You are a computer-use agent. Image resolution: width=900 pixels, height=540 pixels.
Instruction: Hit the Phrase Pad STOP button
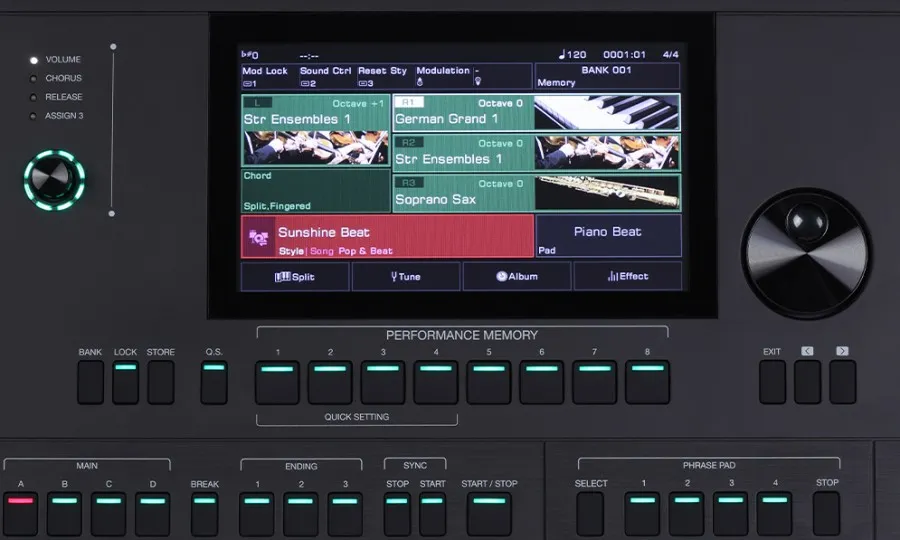click(827, 514)
